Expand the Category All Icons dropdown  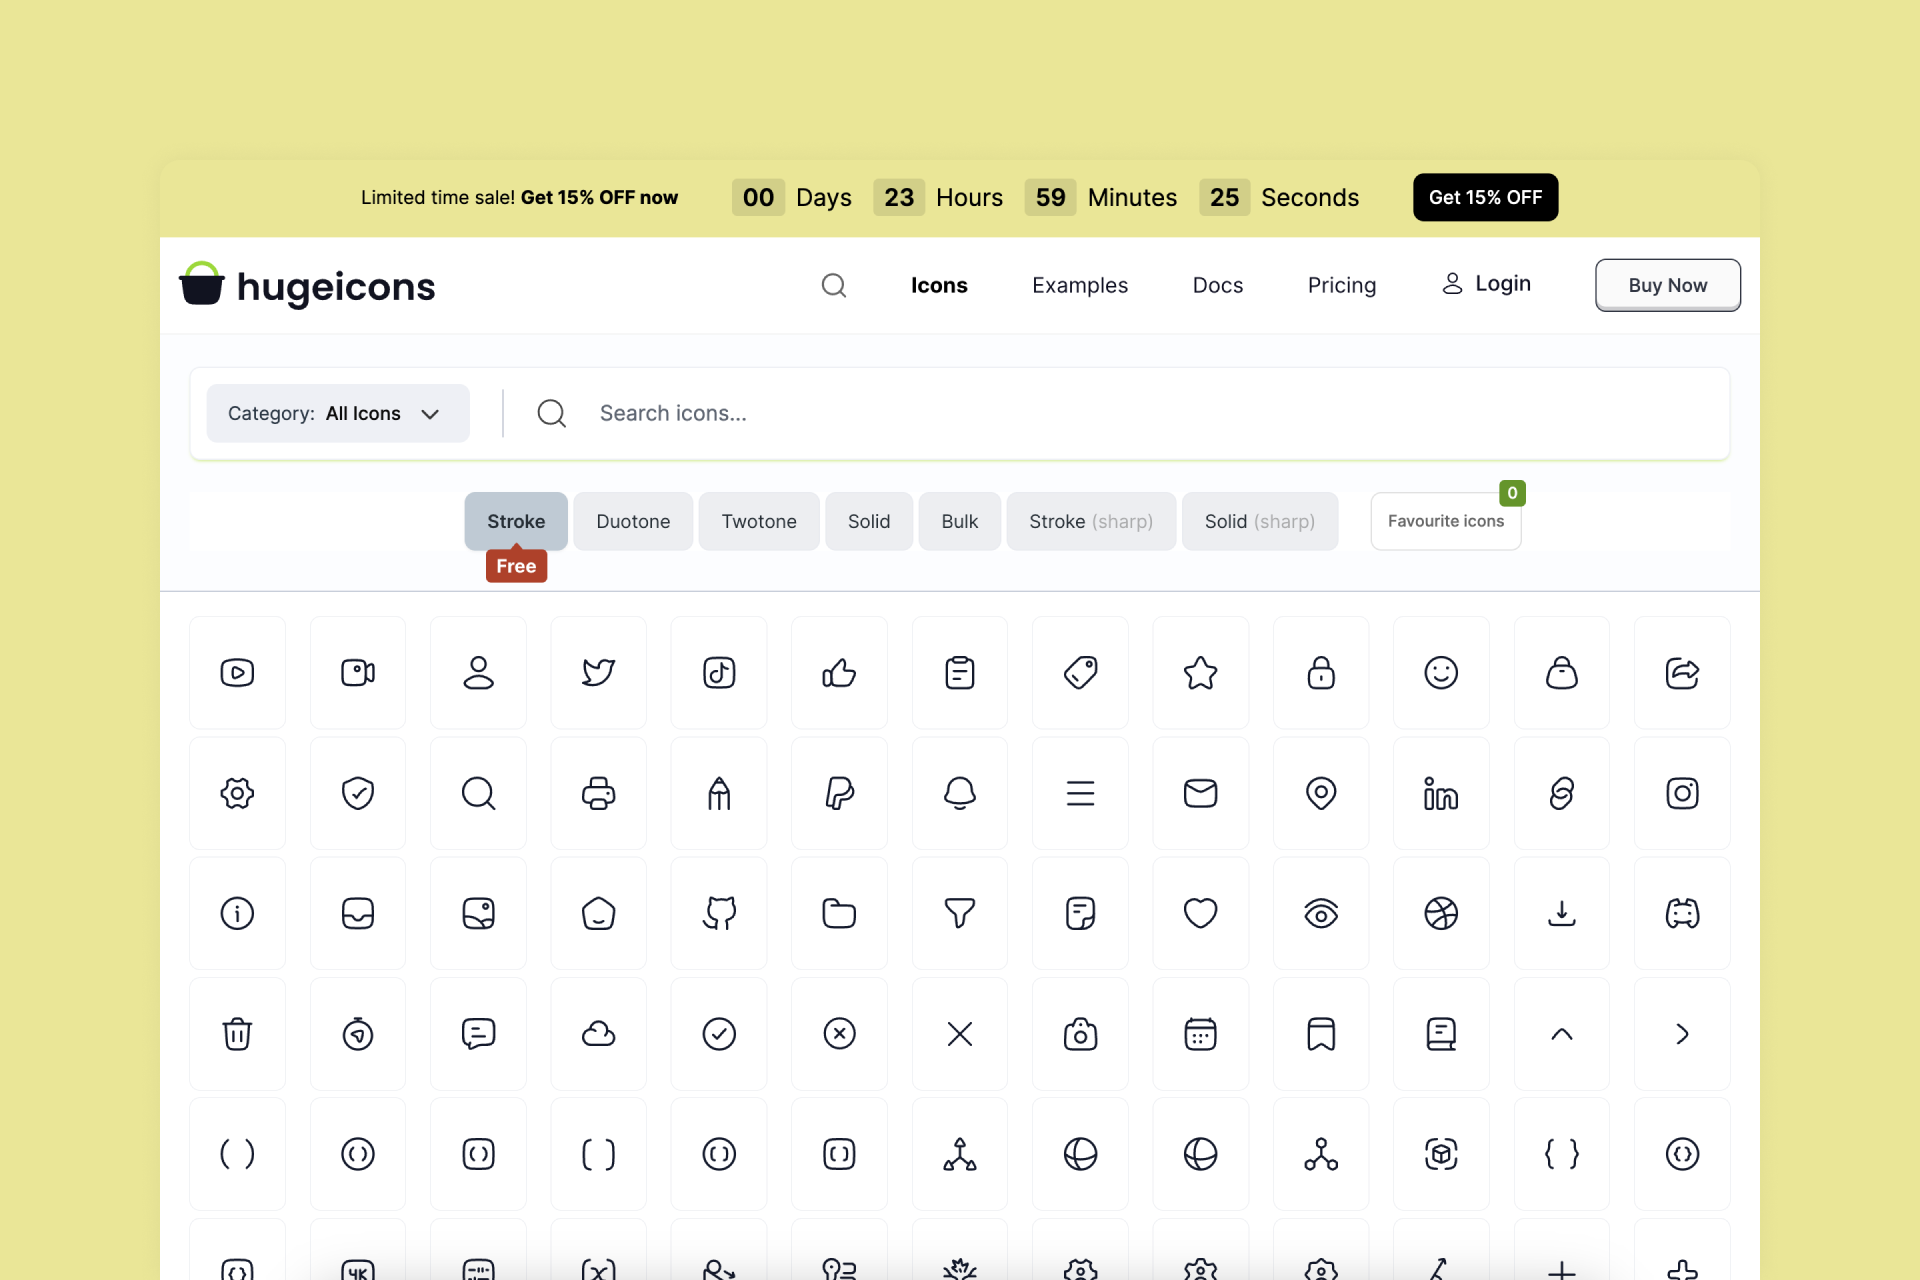coord(338,414)
